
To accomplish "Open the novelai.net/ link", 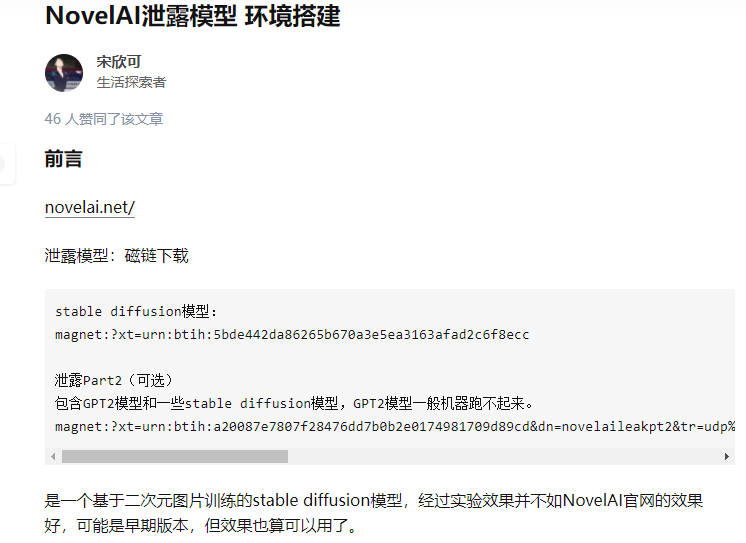I will tap(90, 207).
